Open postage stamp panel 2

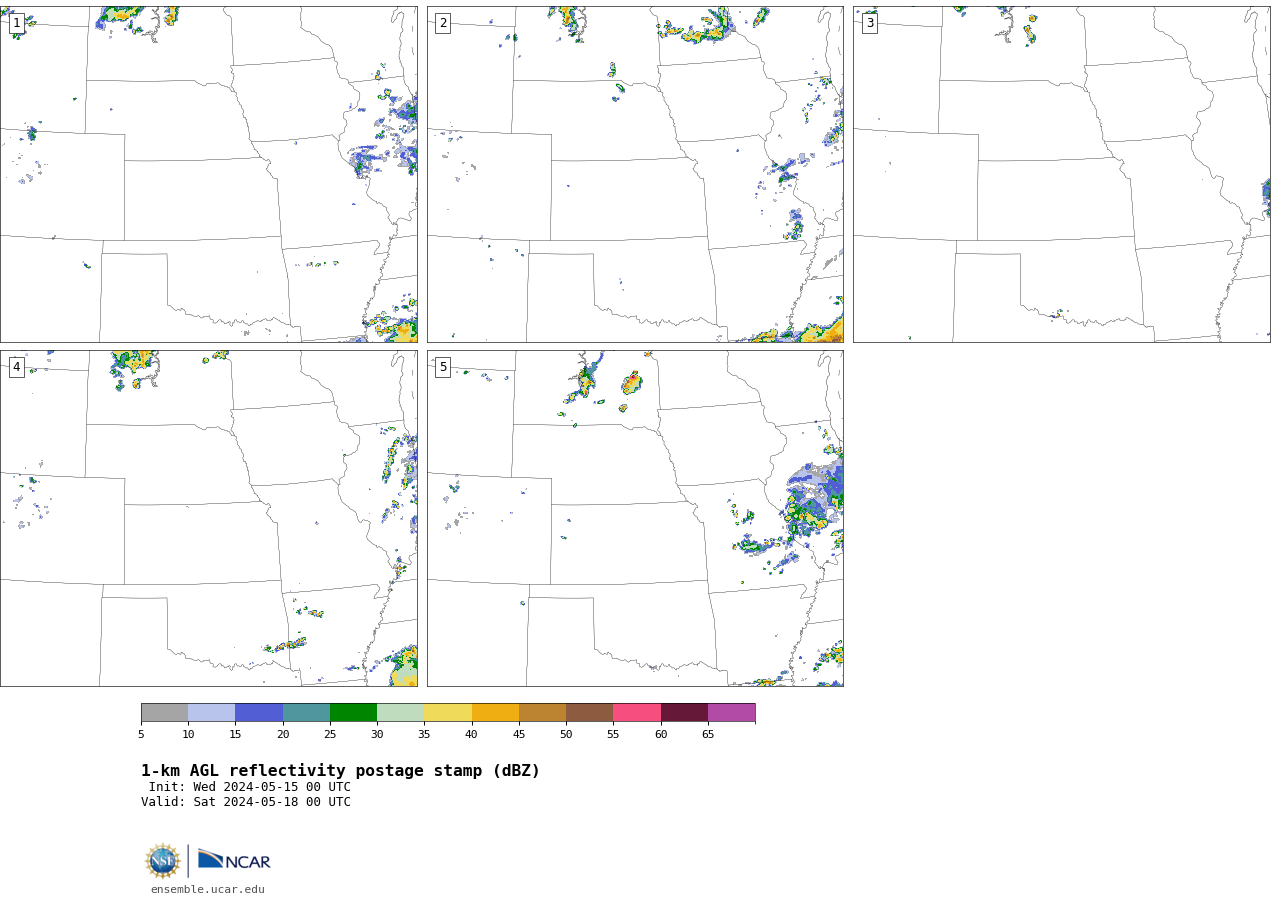(x=635, y=175)
